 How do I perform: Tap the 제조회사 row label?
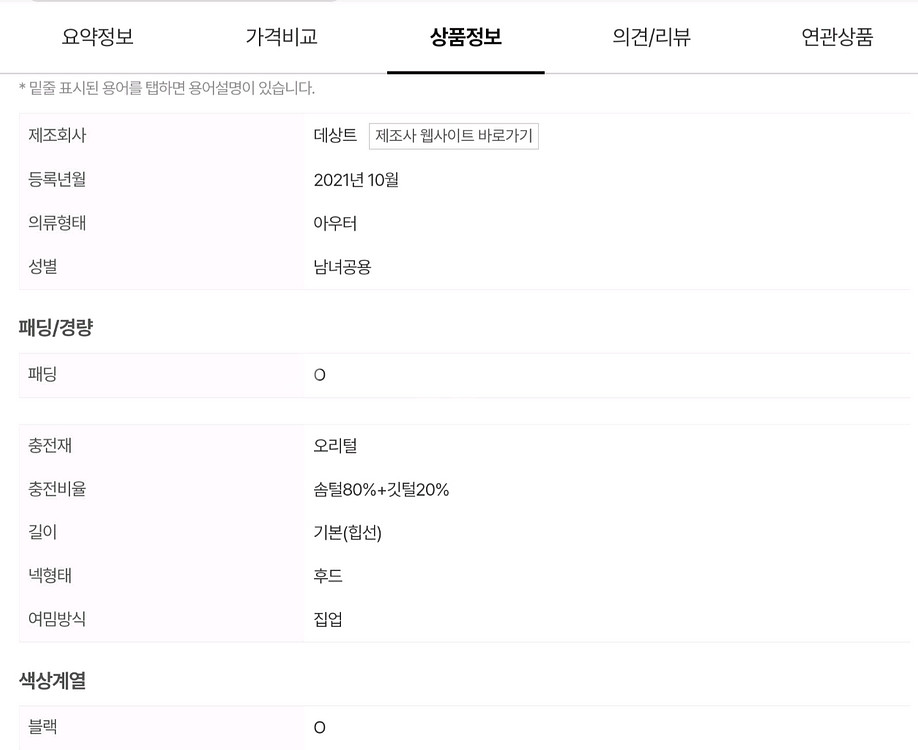point(58,136)
